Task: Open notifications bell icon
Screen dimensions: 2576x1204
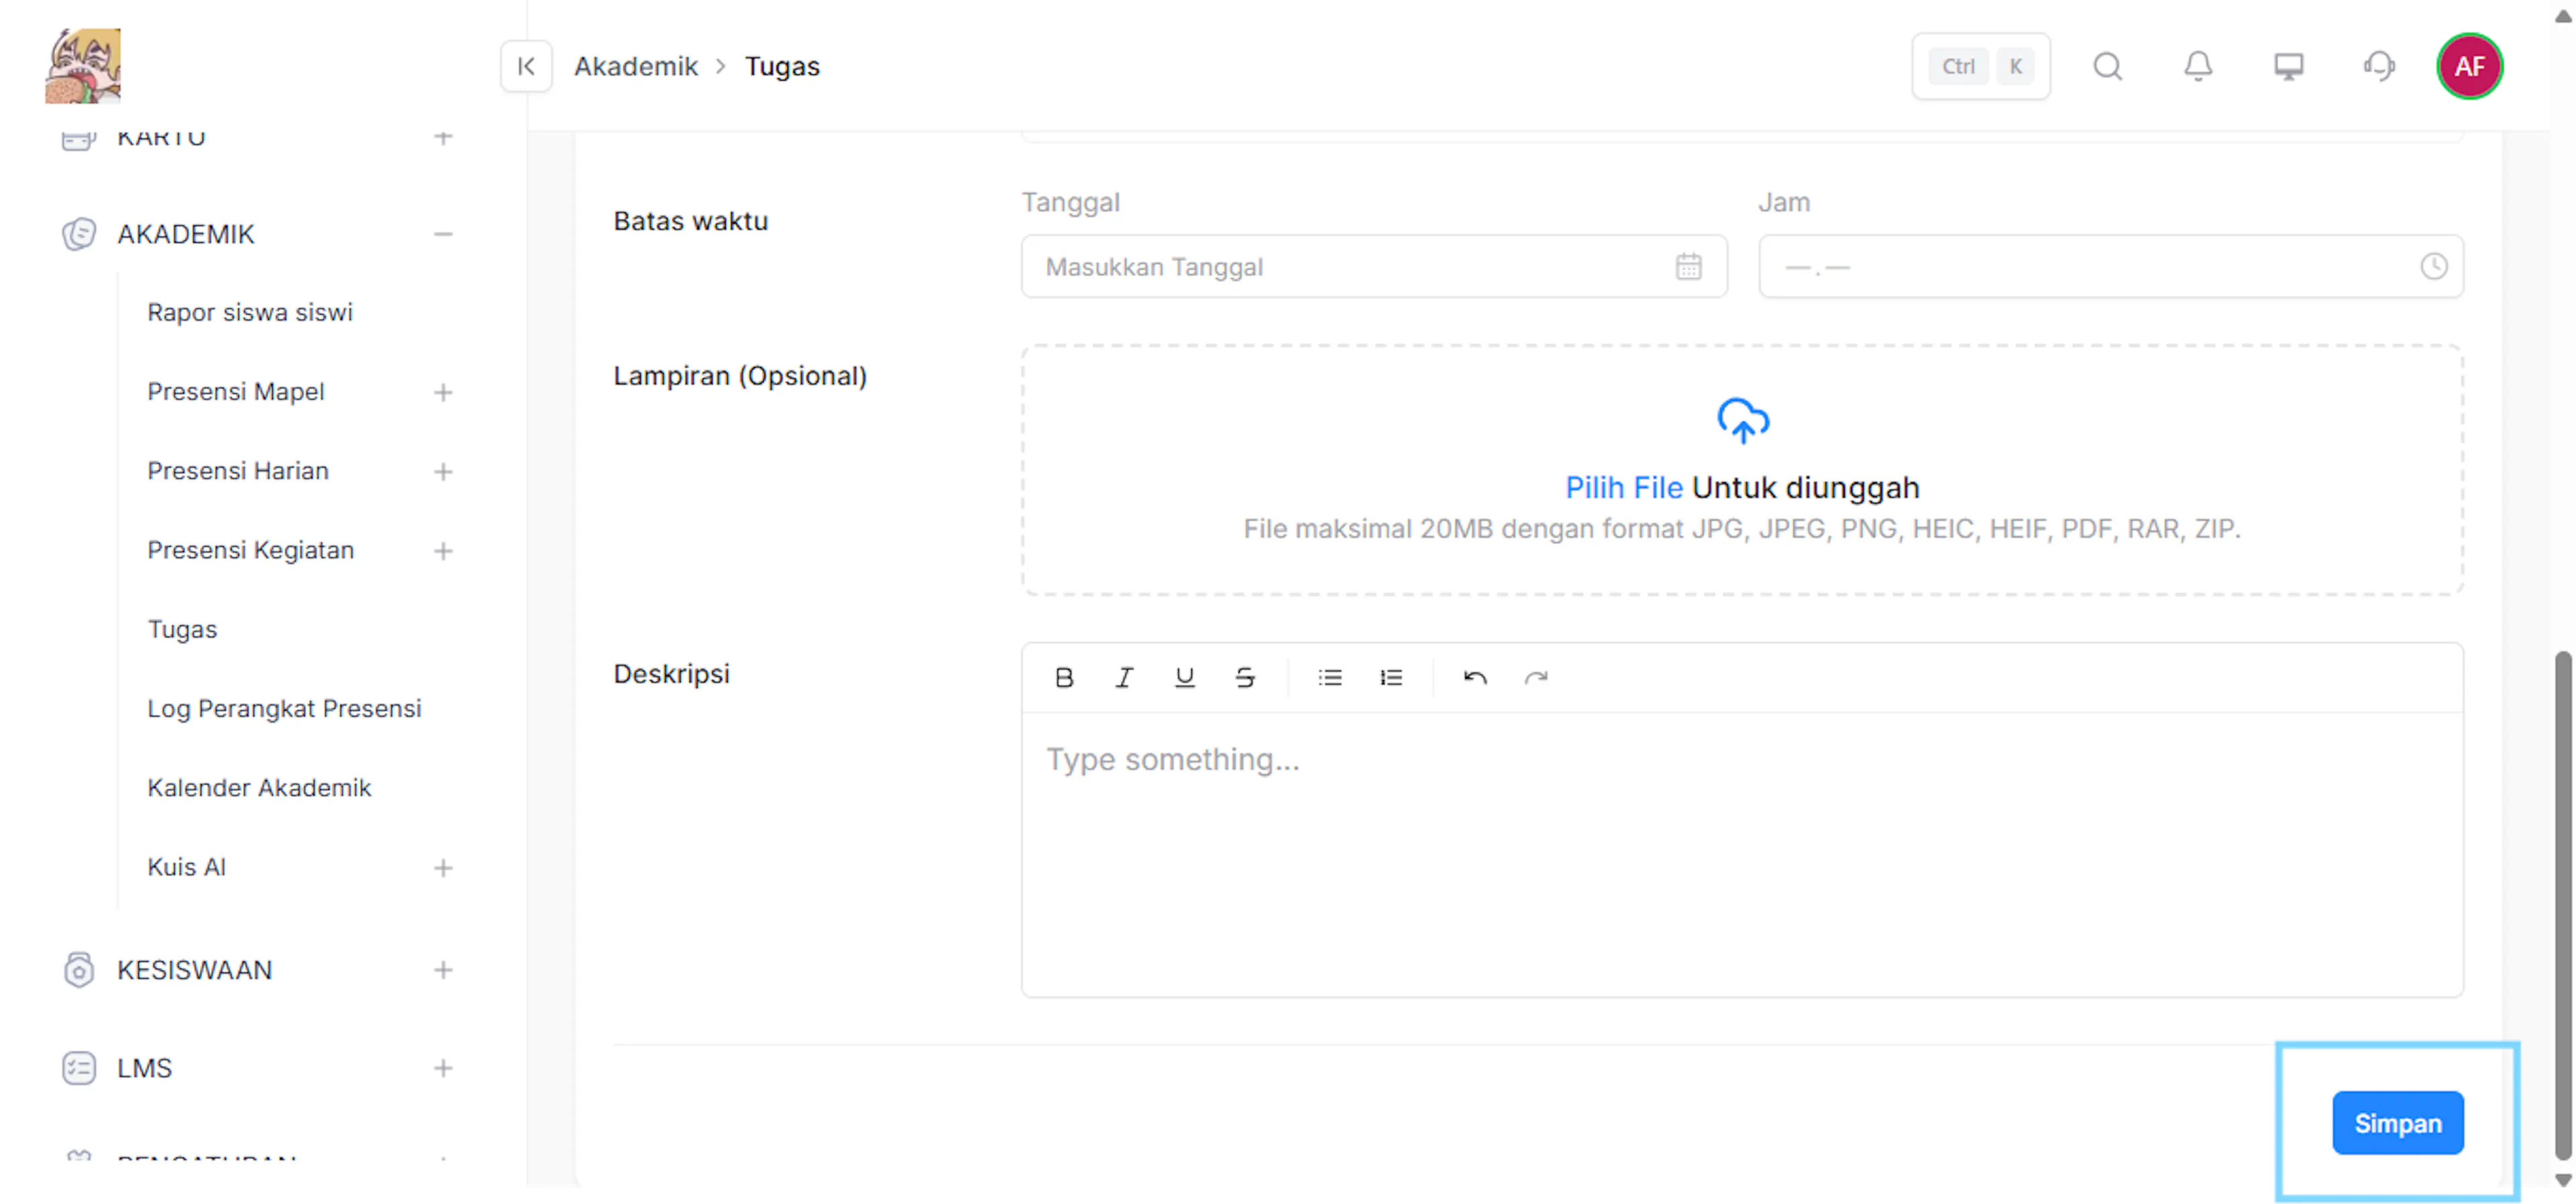Action: coord(2197,66)
